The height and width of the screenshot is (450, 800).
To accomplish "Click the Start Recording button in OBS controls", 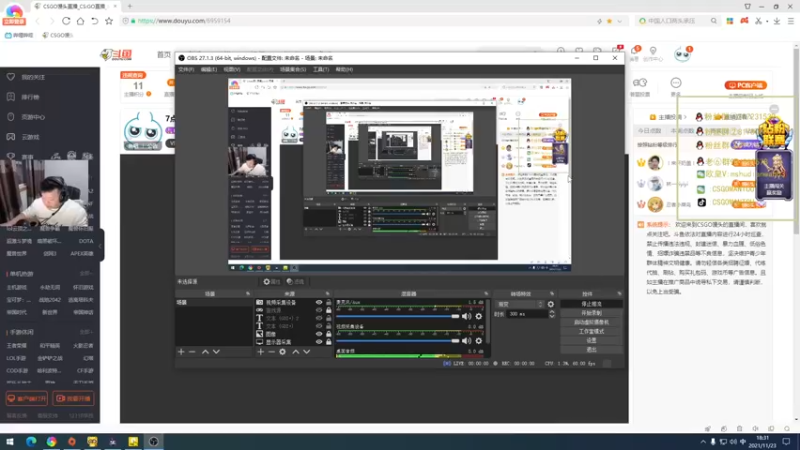I will 591,313.
